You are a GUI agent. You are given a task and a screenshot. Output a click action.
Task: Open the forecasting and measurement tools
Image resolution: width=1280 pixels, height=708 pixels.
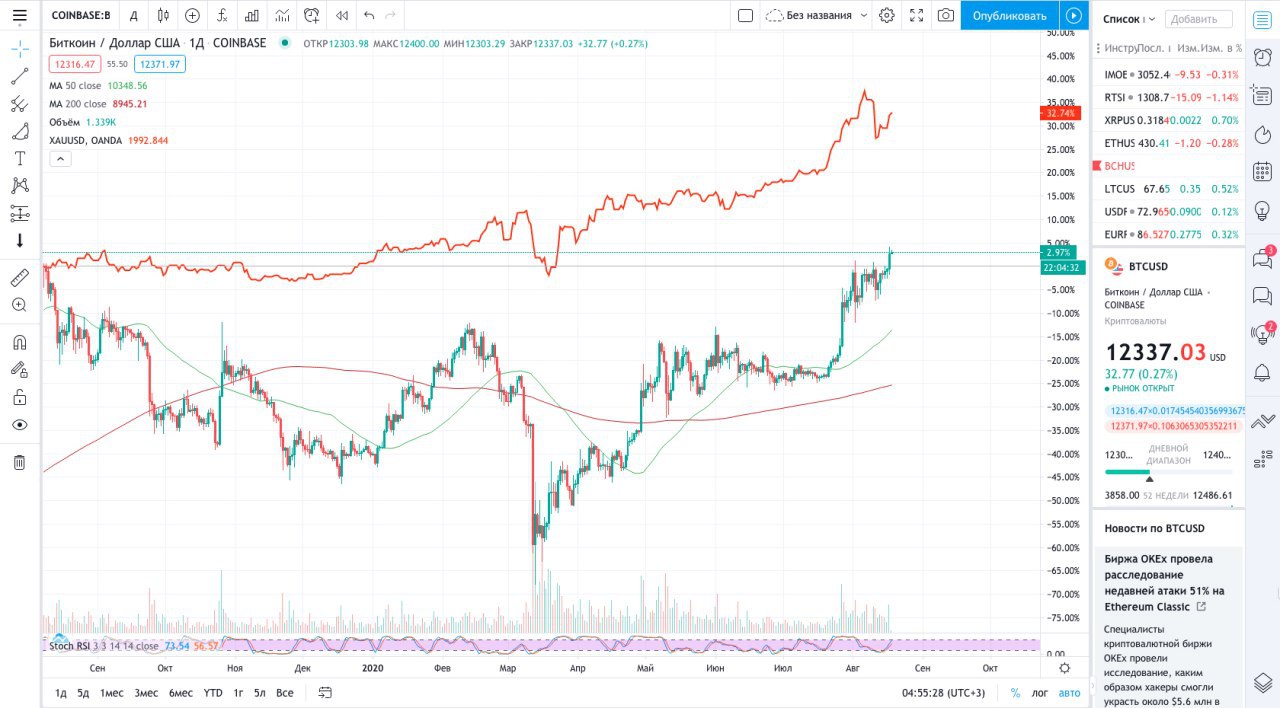click(19, 213)
